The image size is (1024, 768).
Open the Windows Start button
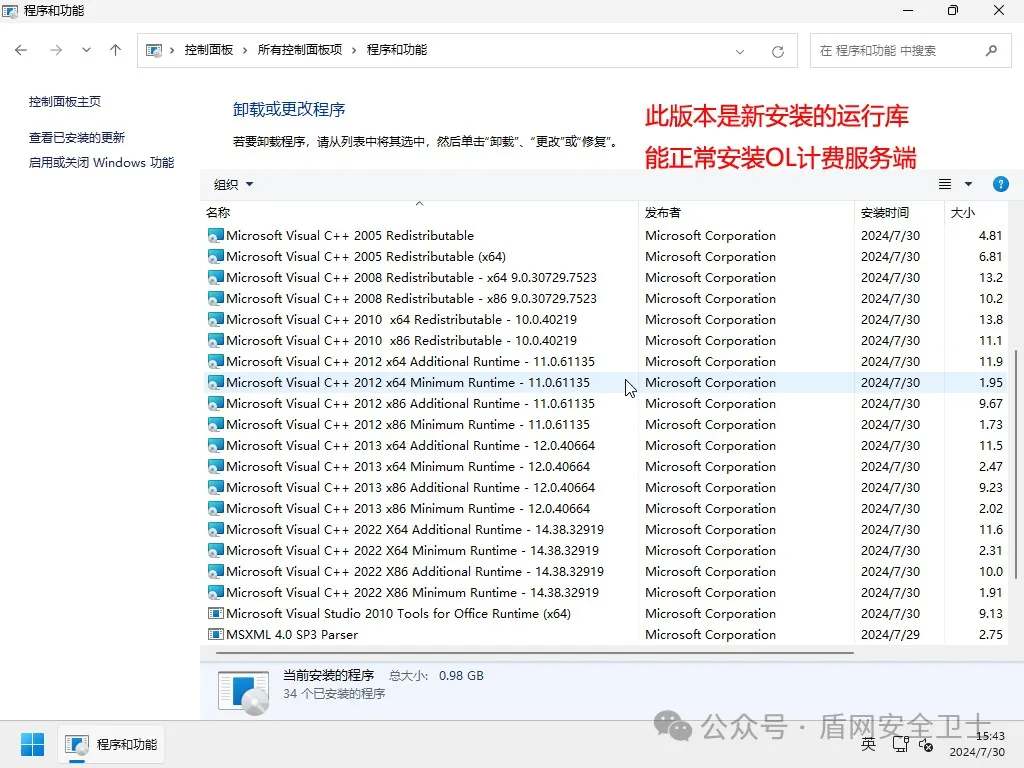click(32, 744)
